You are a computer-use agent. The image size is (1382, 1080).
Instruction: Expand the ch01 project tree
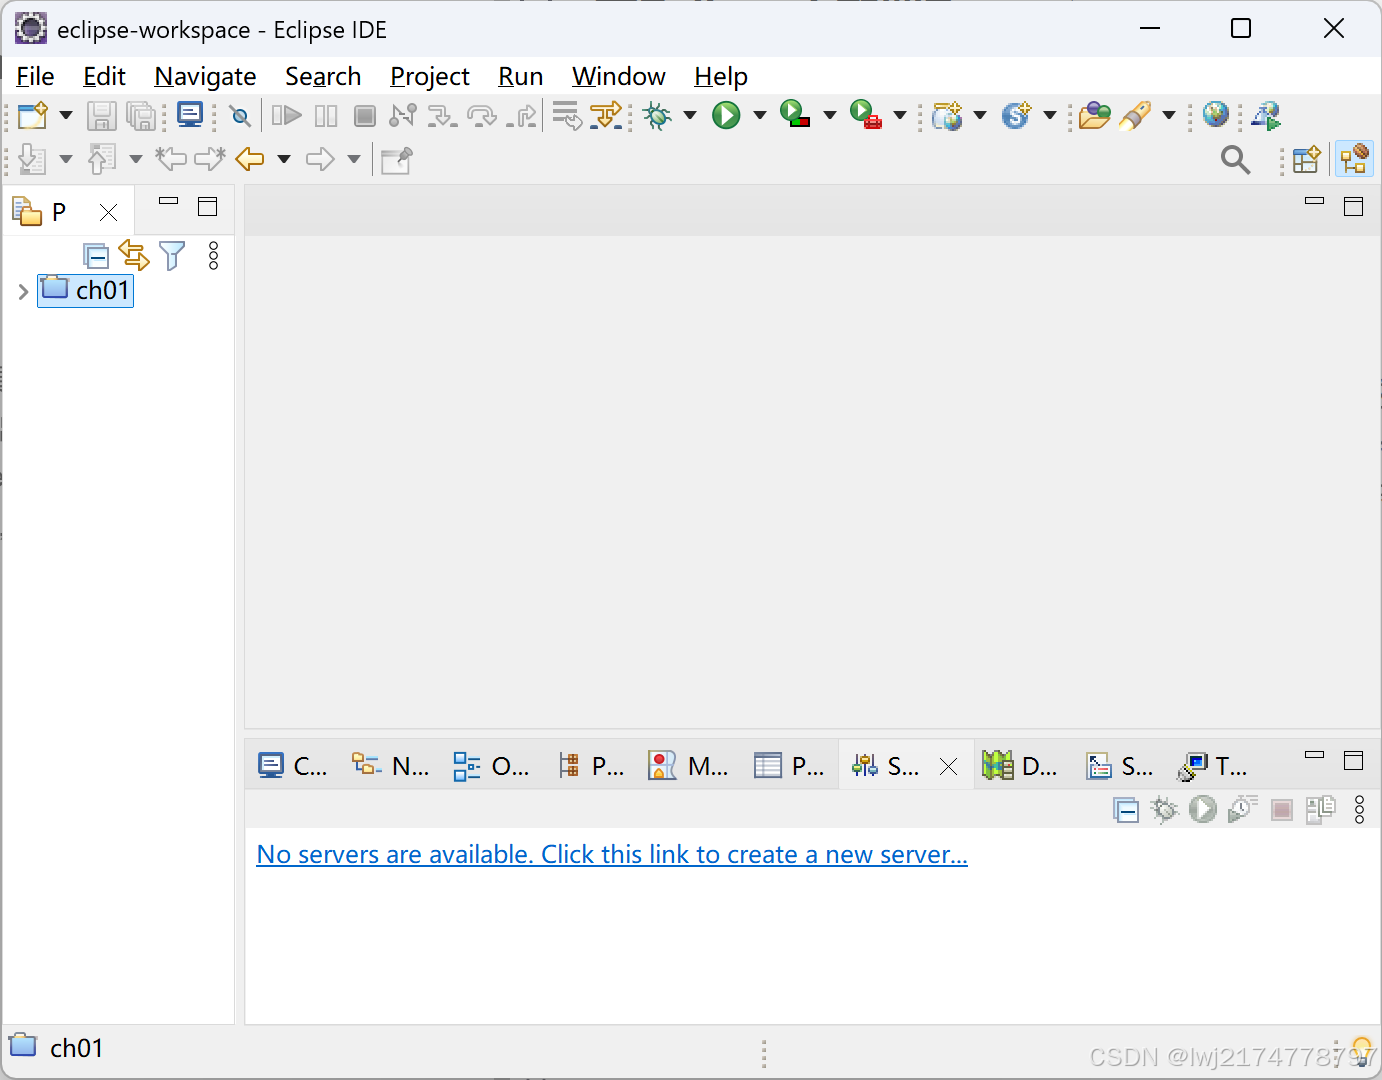[x=23, y=292]
